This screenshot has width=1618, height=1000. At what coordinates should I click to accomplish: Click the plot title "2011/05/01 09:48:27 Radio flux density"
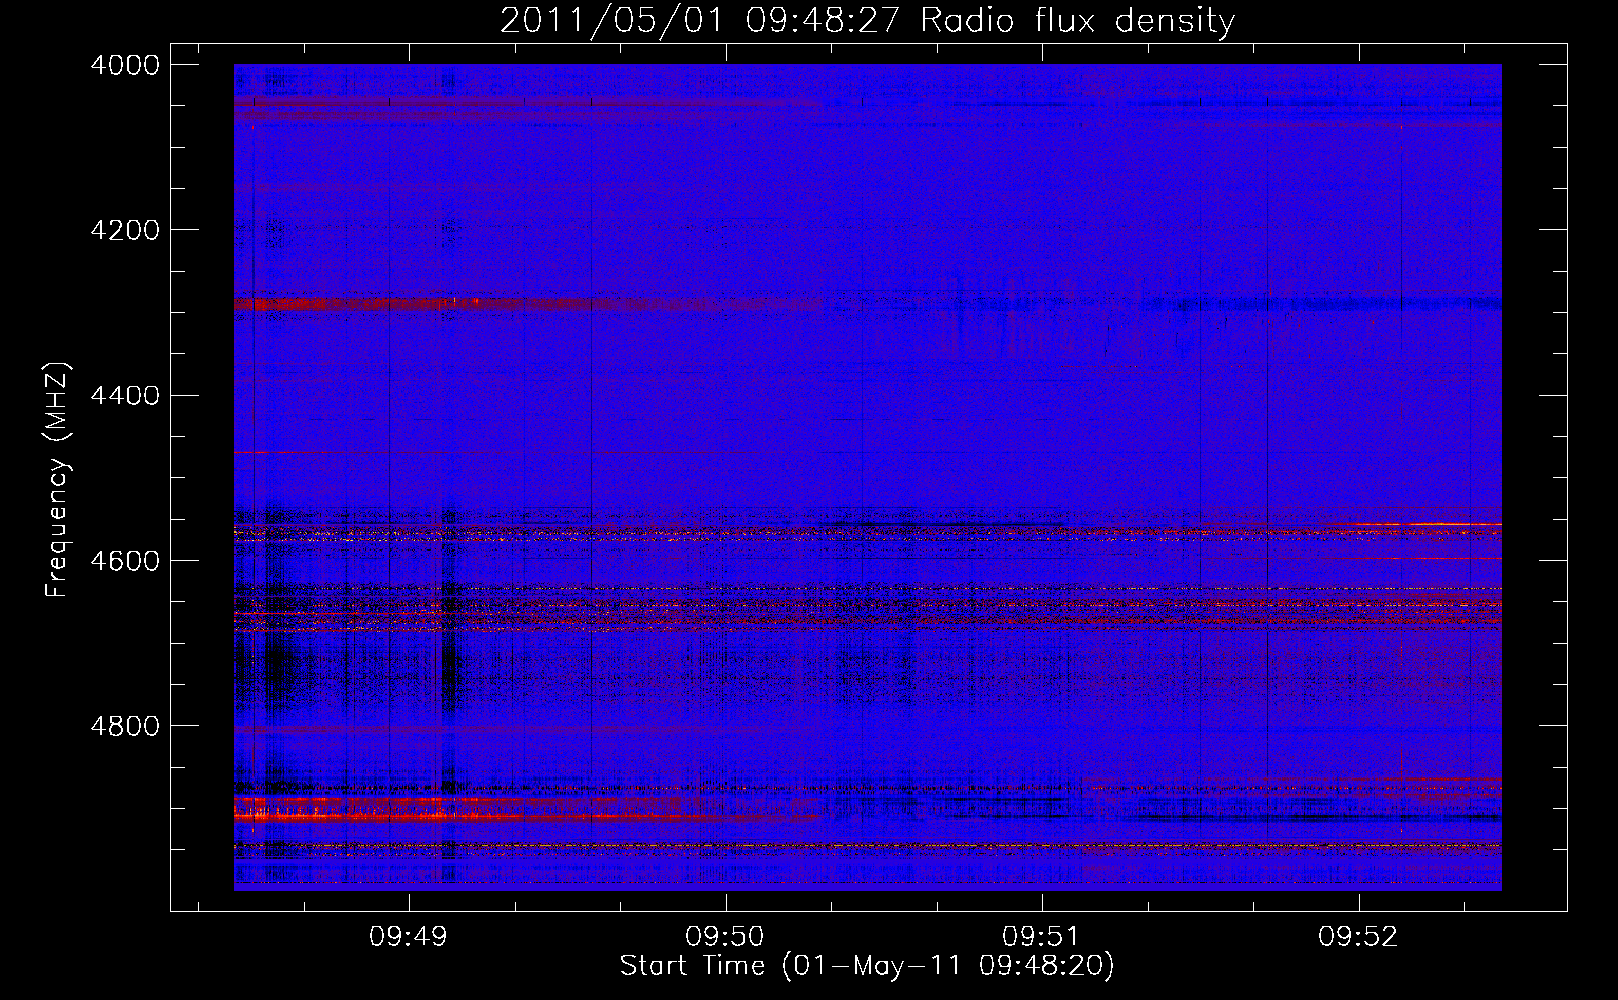click(x=867, y=20)
